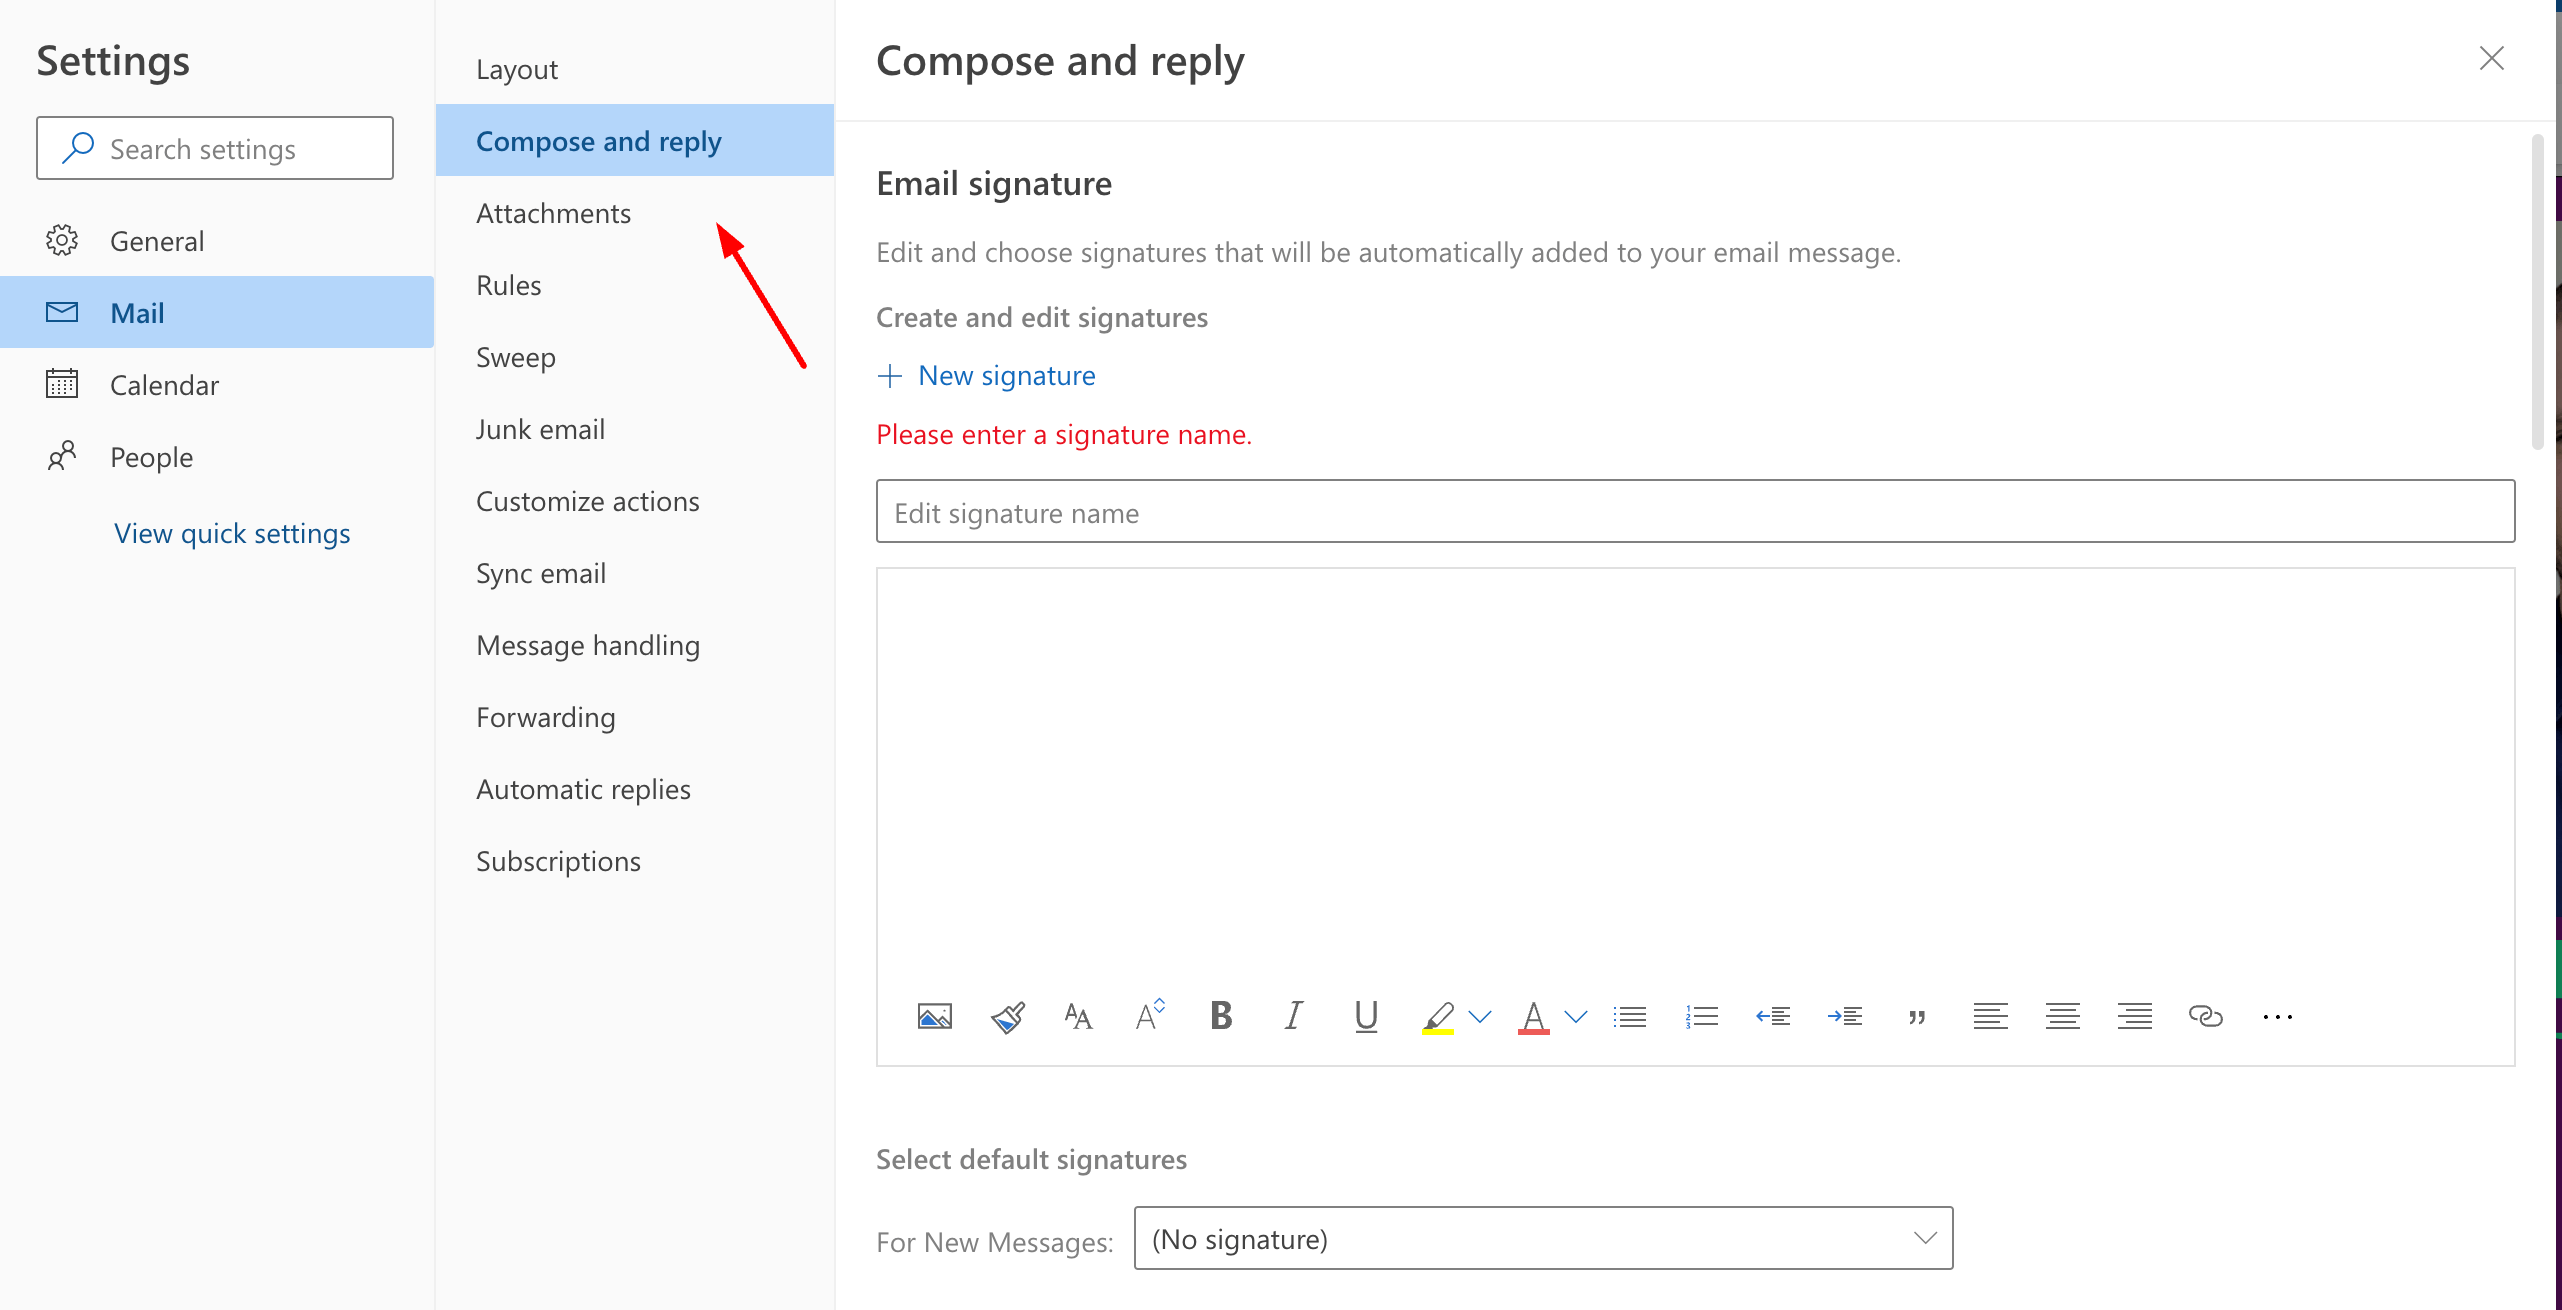Select the Format Painter tool
Screen dimensions: 2562x1310
[x=1007, y=1016]
